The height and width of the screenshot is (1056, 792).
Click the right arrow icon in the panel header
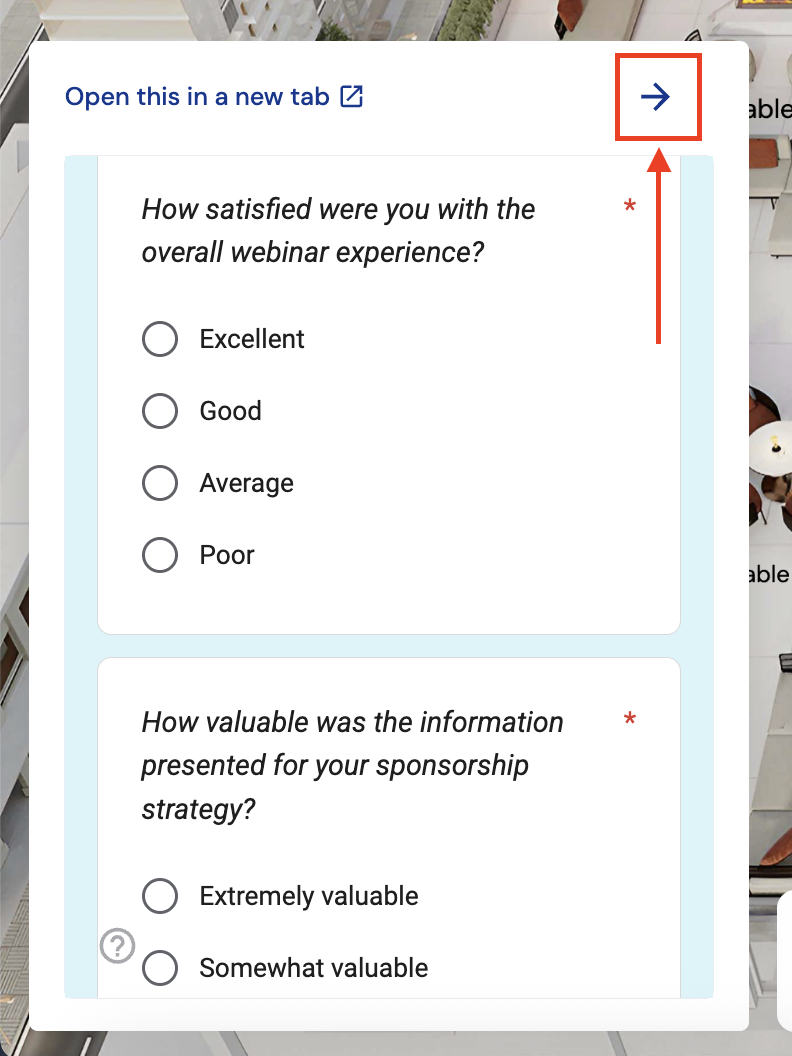(x=656, y=97)
